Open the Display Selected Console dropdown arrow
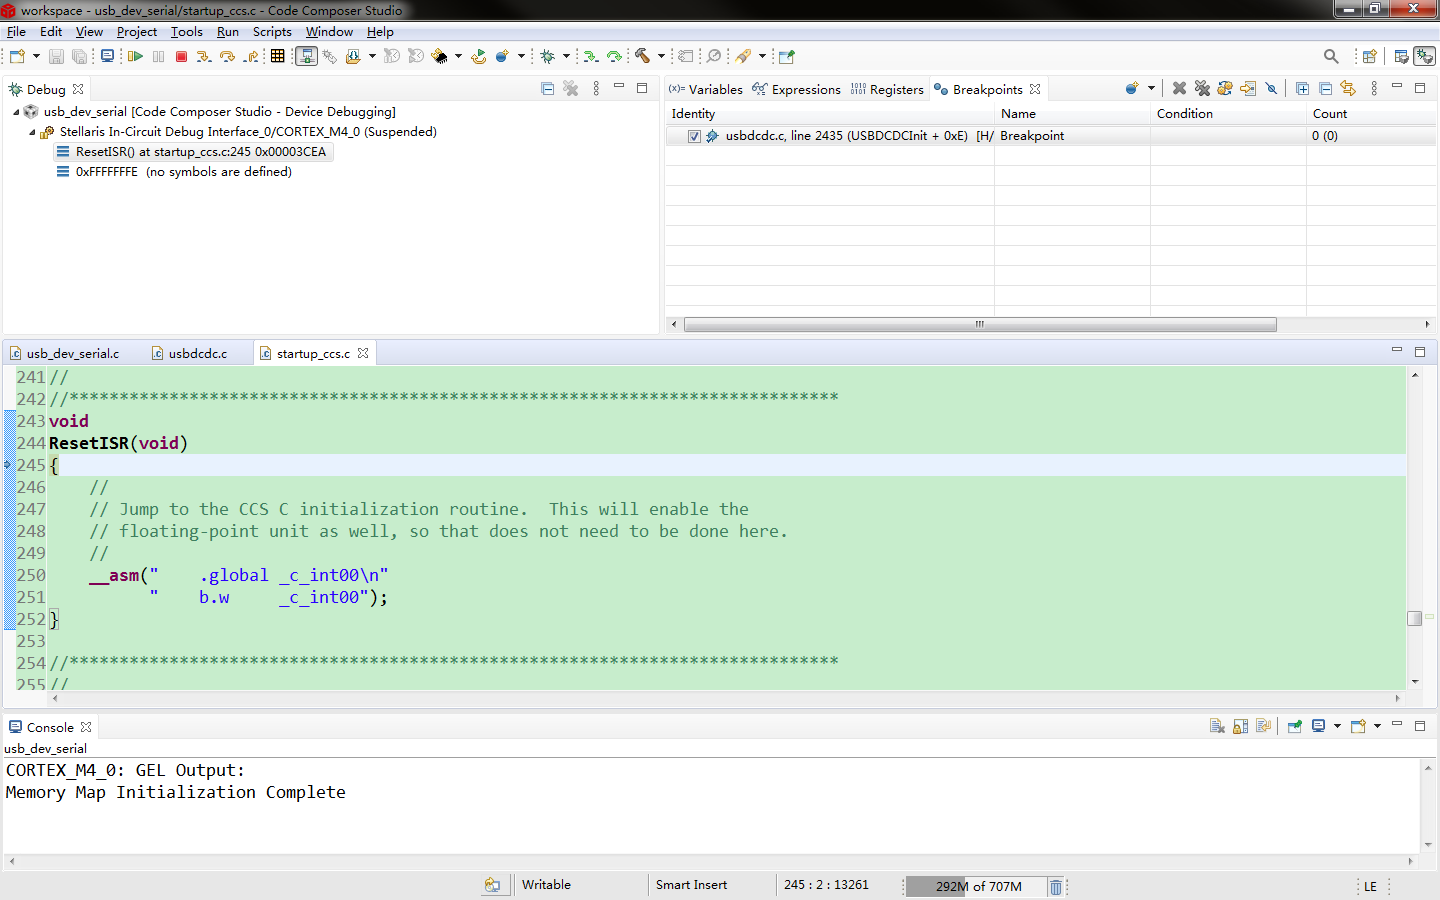1440x900 pixels. pos(1337,727)
